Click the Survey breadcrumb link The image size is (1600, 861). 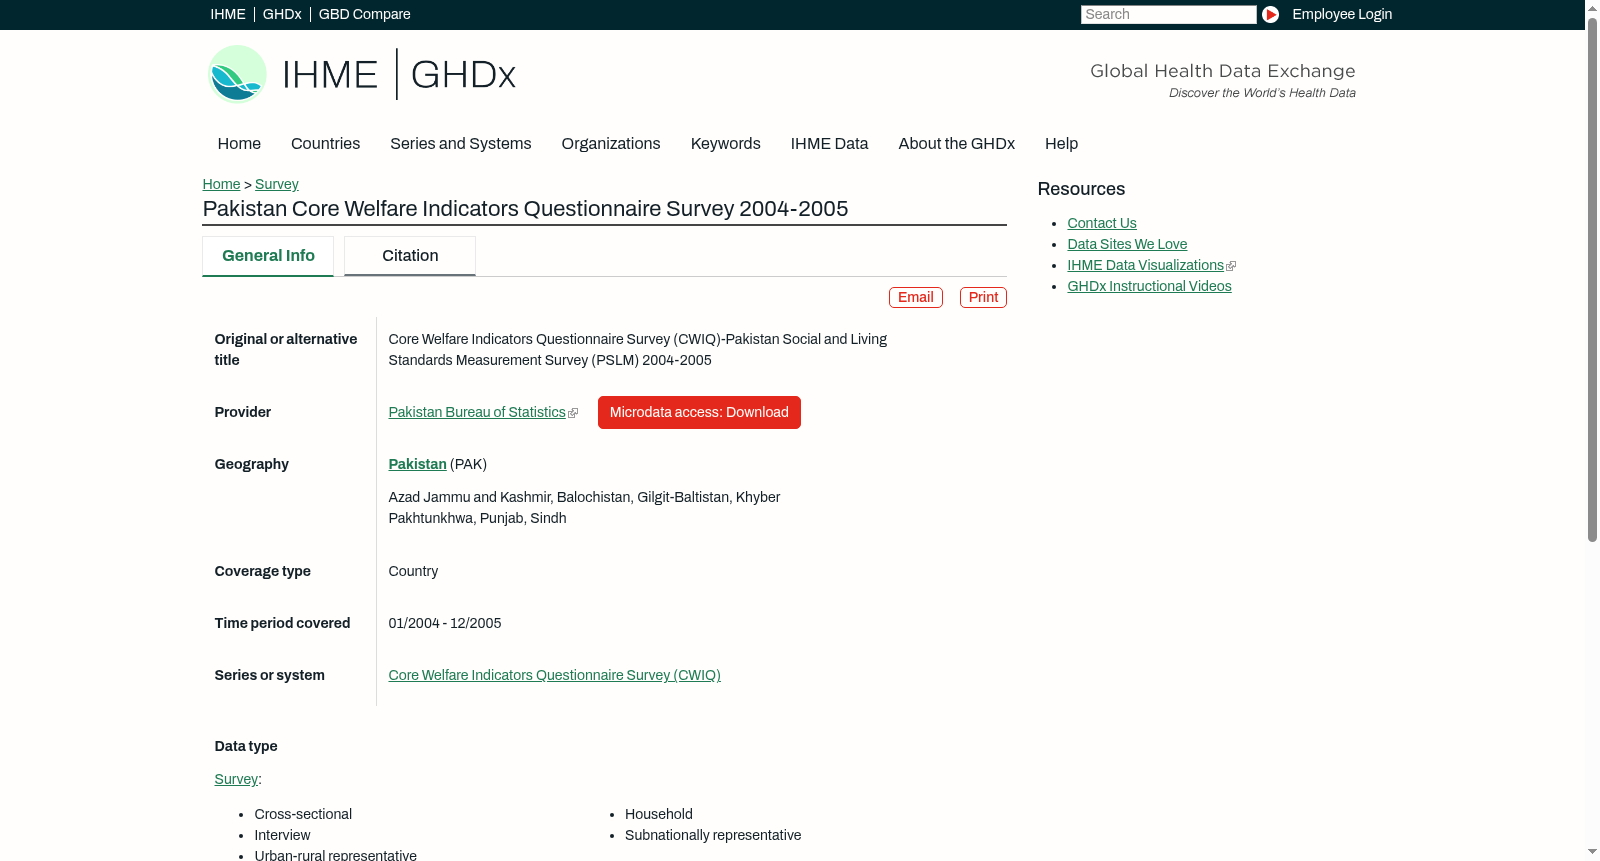click(277, 184)
